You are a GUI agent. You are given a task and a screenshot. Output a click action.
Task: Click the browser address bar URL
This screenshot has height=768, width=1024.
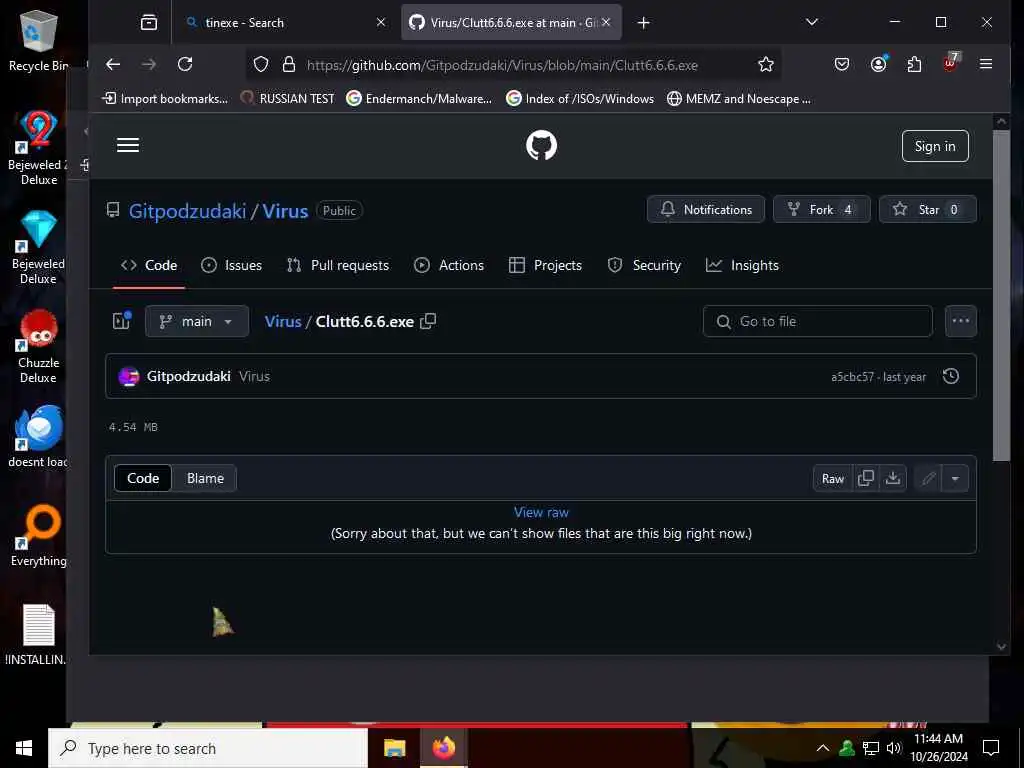(502, 65)
